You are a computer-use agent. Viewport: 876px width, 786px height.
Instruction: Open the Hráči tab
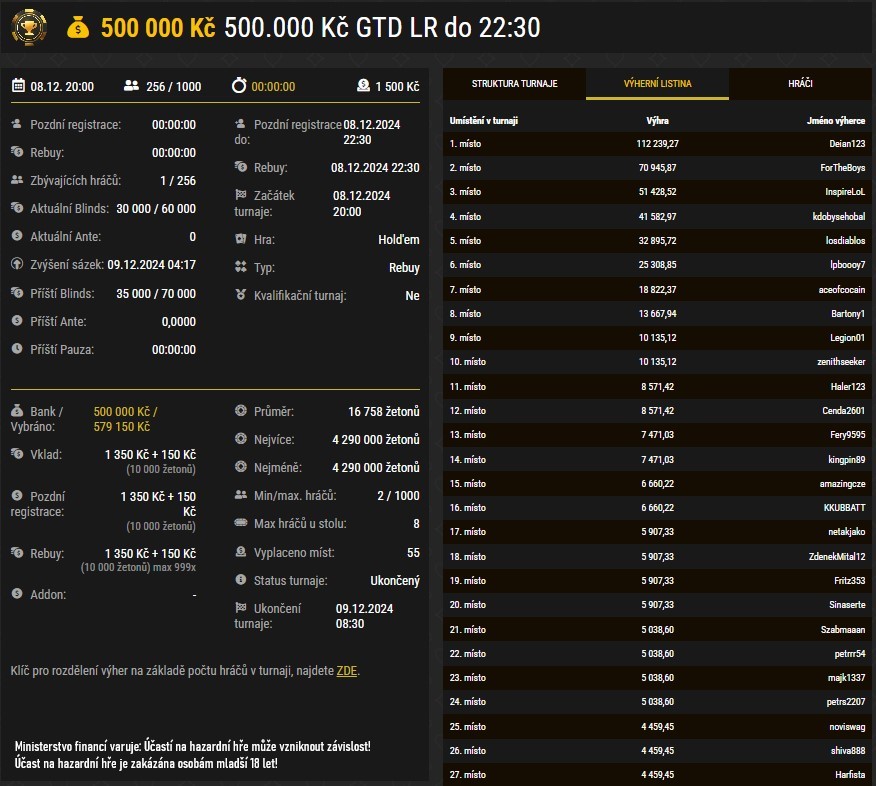coord(800,84)
